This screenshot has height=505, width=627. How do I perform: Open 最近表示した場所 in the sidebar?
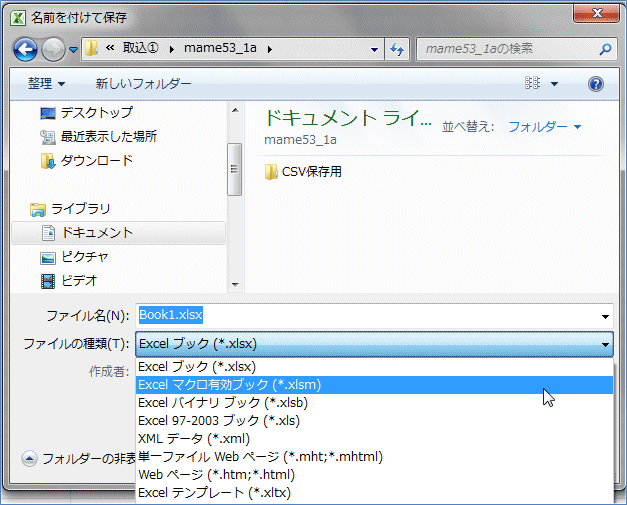(x=108, y=136)
